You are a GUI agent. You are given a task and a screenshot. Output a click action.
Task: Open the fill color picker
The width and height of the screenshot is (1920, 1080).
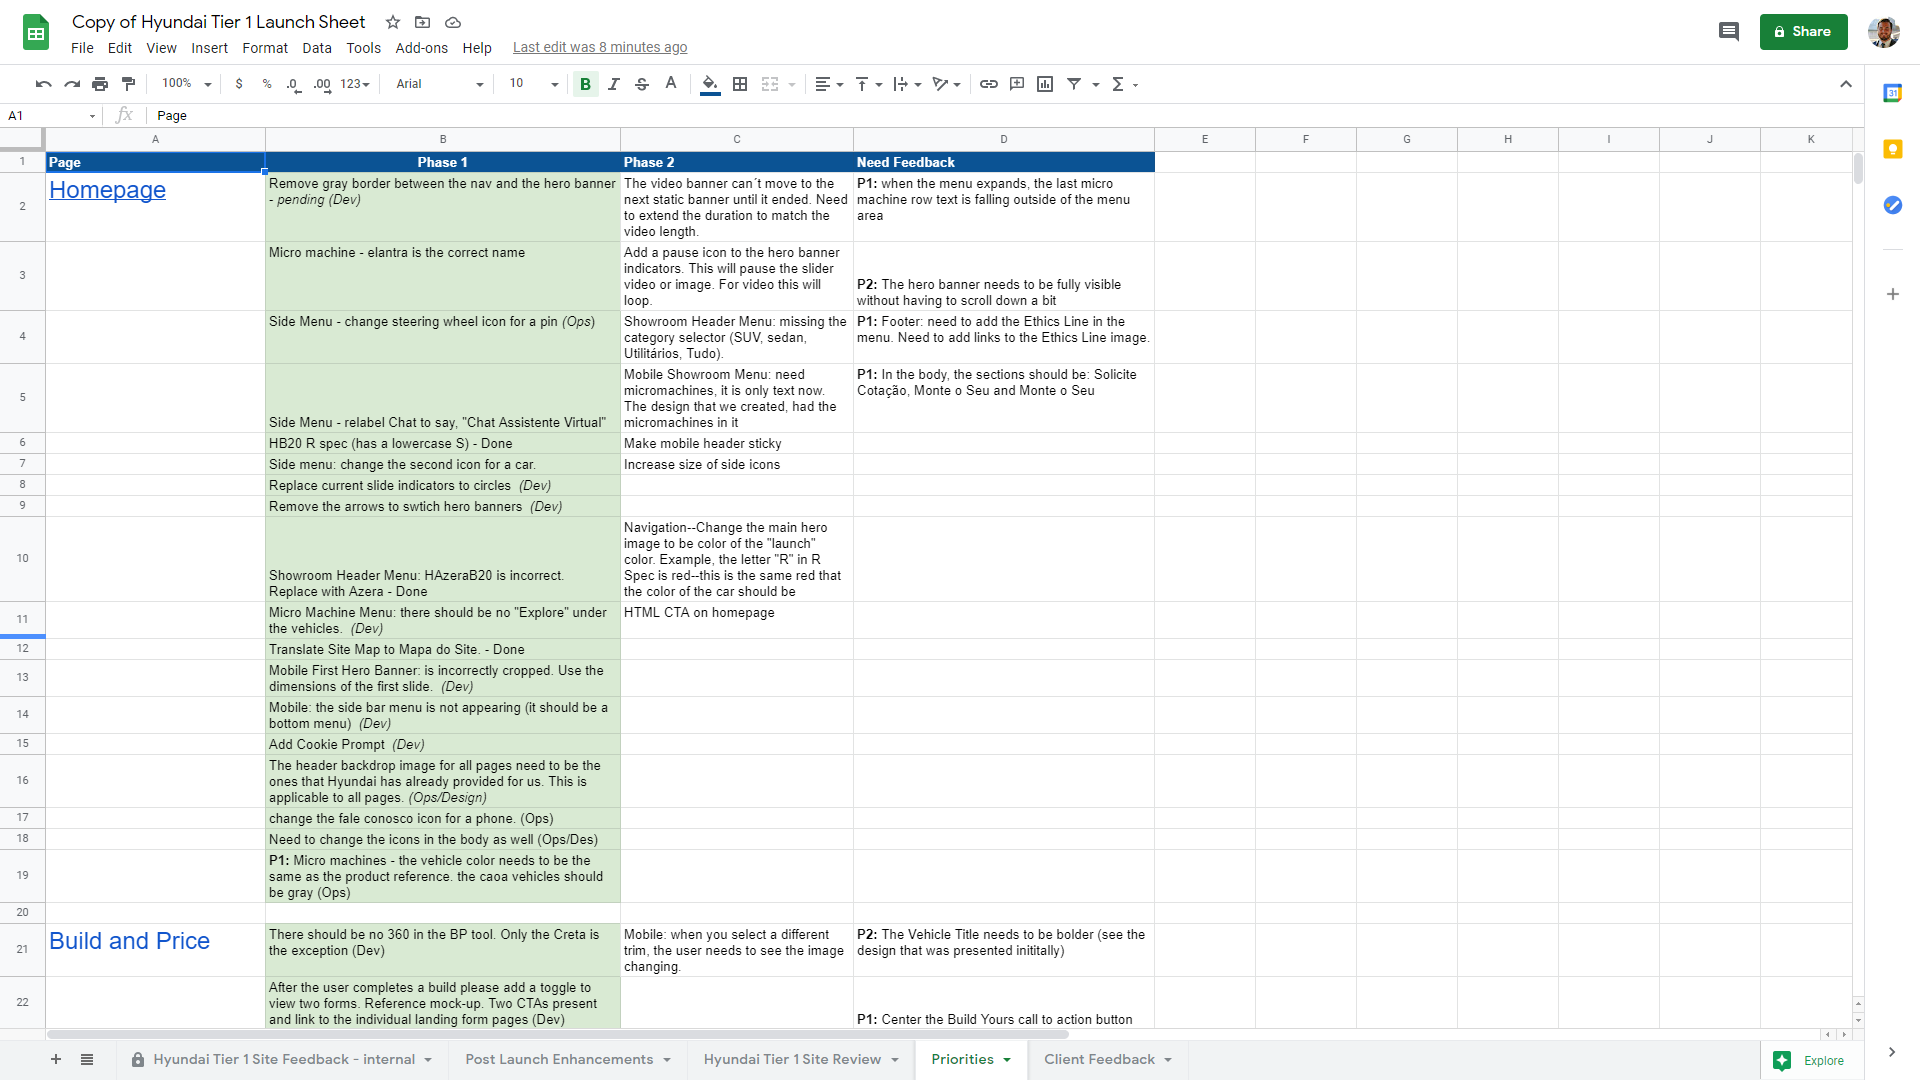point(710,84)
